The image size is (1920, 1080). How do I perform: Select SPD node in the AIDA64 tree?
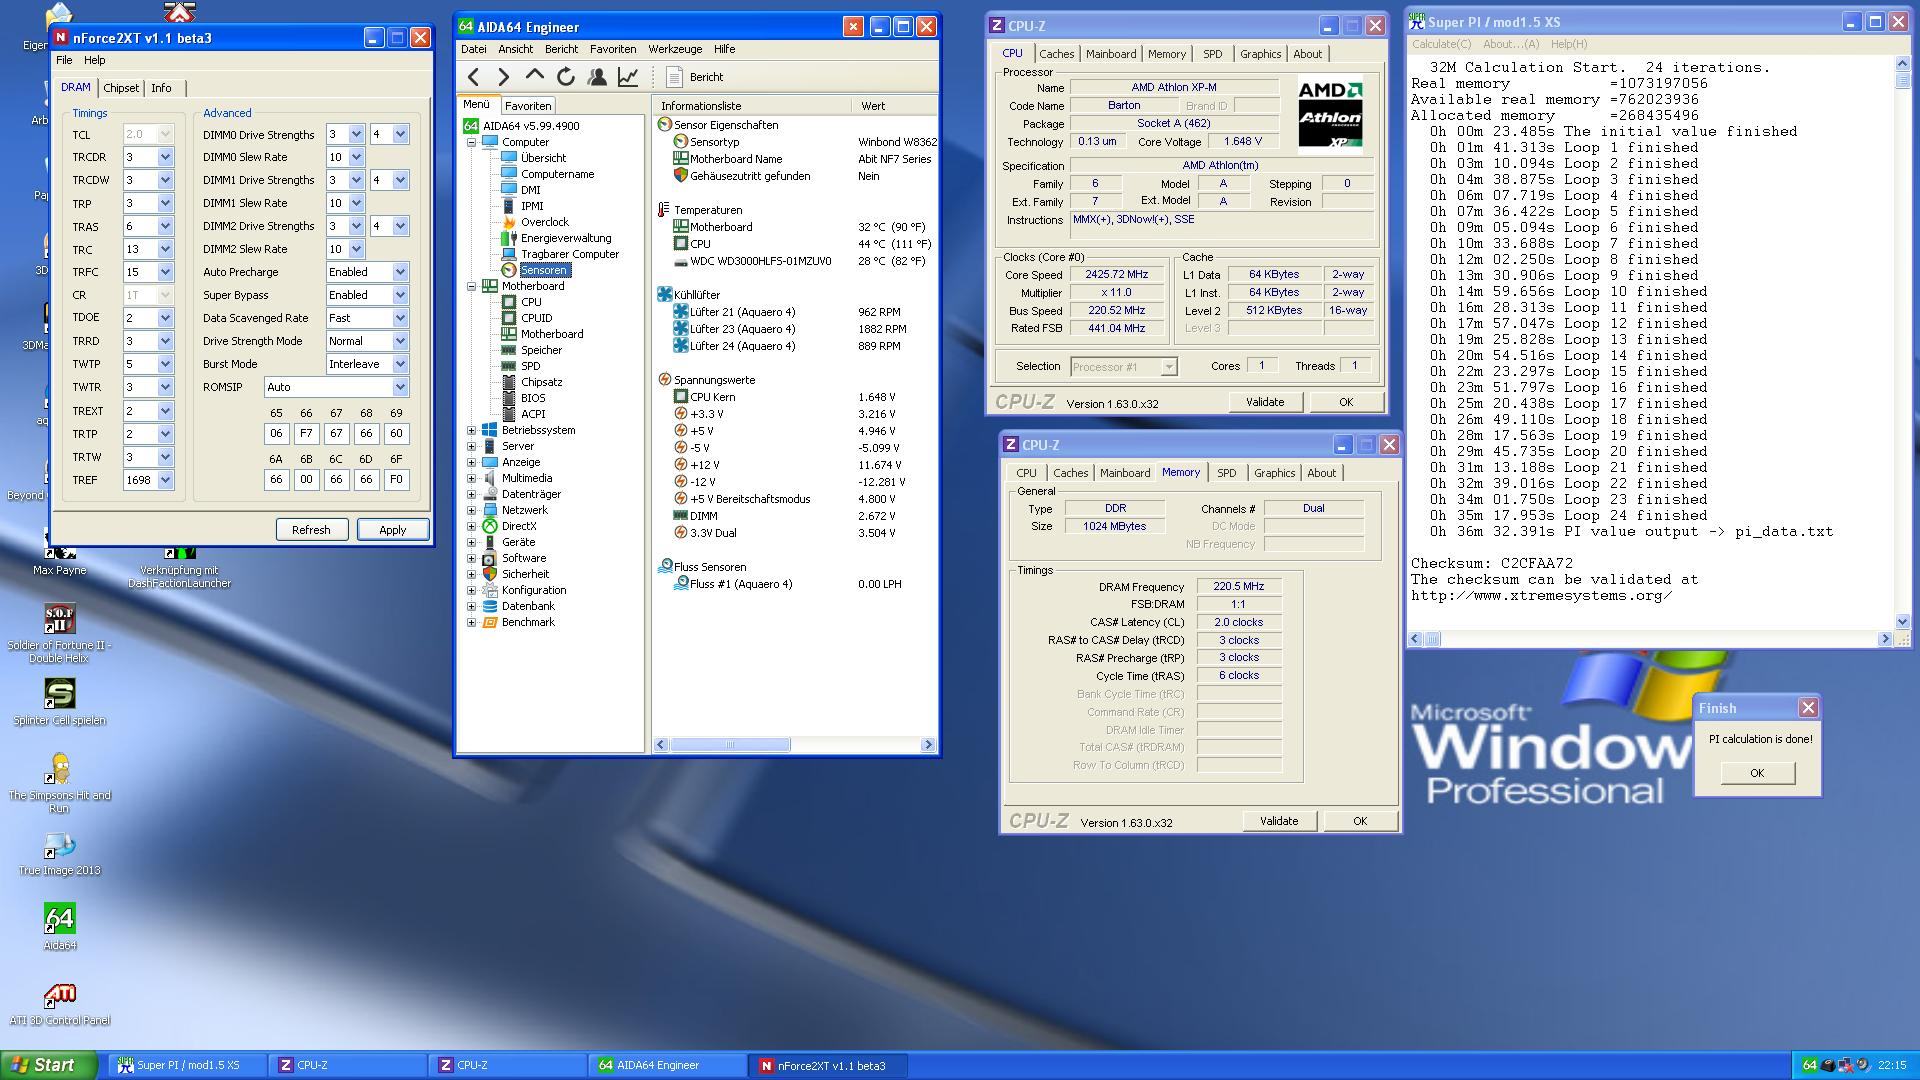[x=530, y=366]
